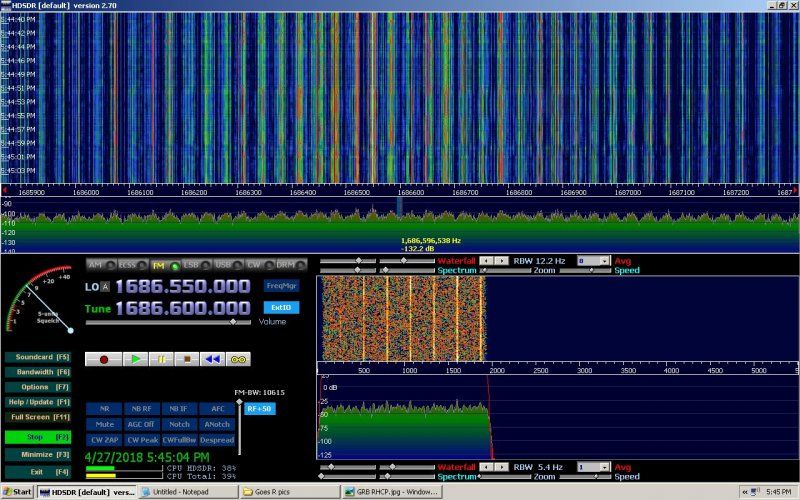
Task: Open Help / Update [F1]
Action: coord(38,402)
